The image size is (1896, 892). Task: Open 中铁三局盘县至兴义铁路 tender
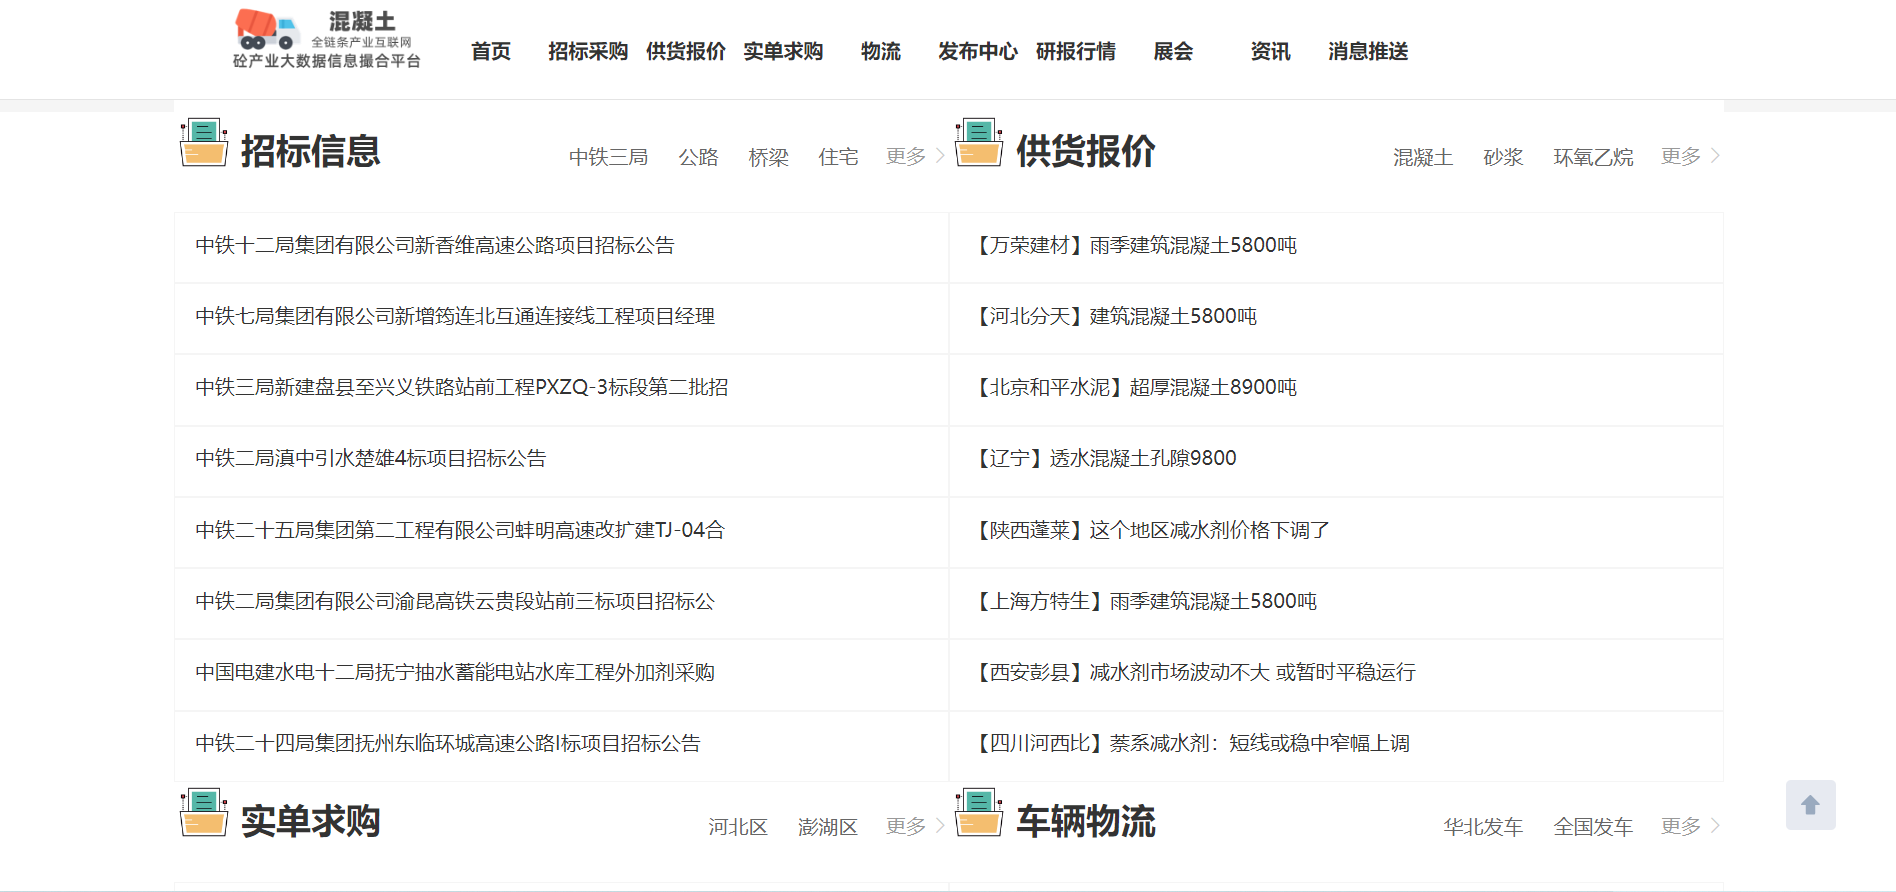462,388
